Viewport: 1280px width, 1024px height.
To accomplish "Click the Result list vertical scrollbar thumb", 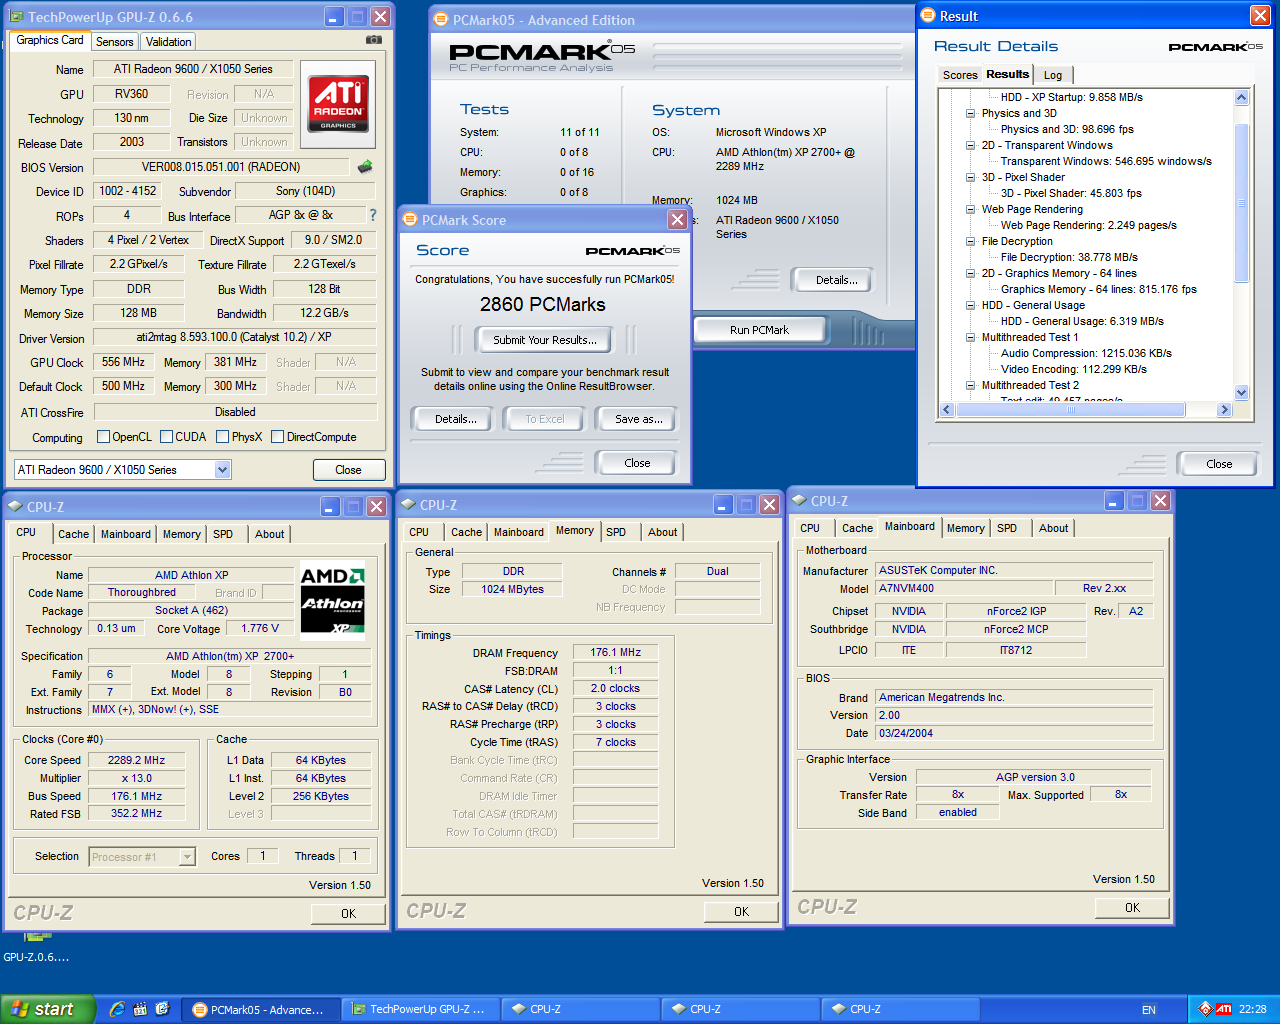I will tap(1241, 203).
